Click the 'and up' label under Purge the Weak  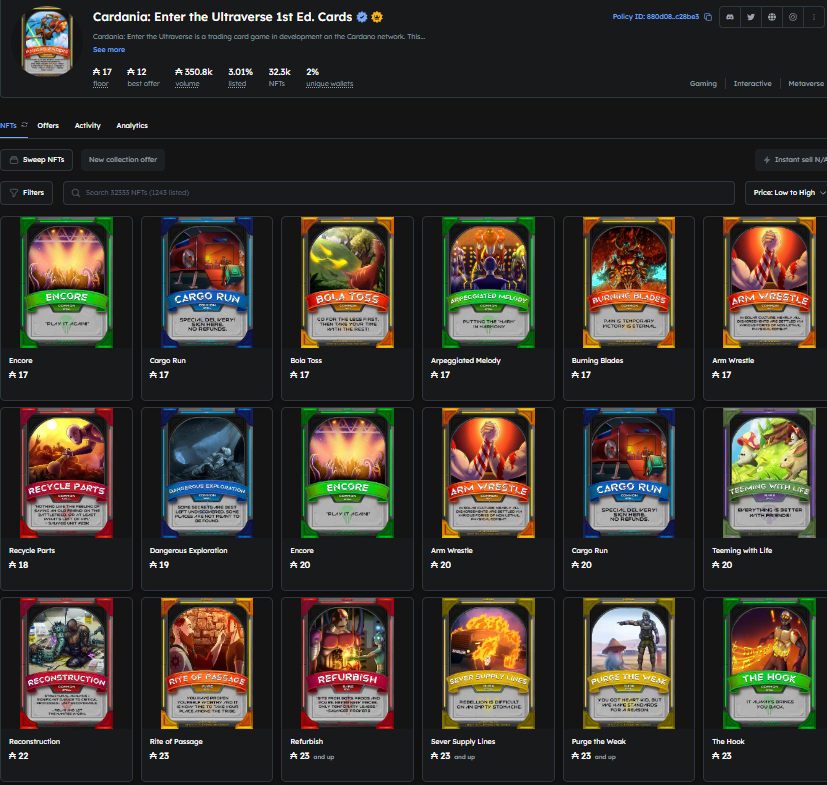click(605, 757)
